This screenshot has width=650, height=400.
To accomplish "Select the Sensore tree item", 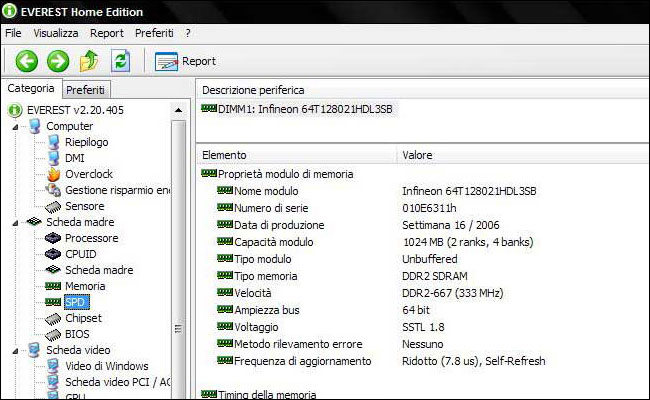I will (x=84, y=206).
